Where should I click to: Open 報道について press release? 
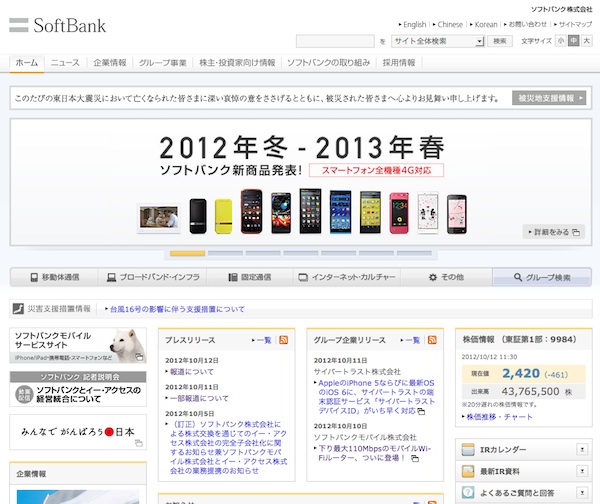pos(192,372)
